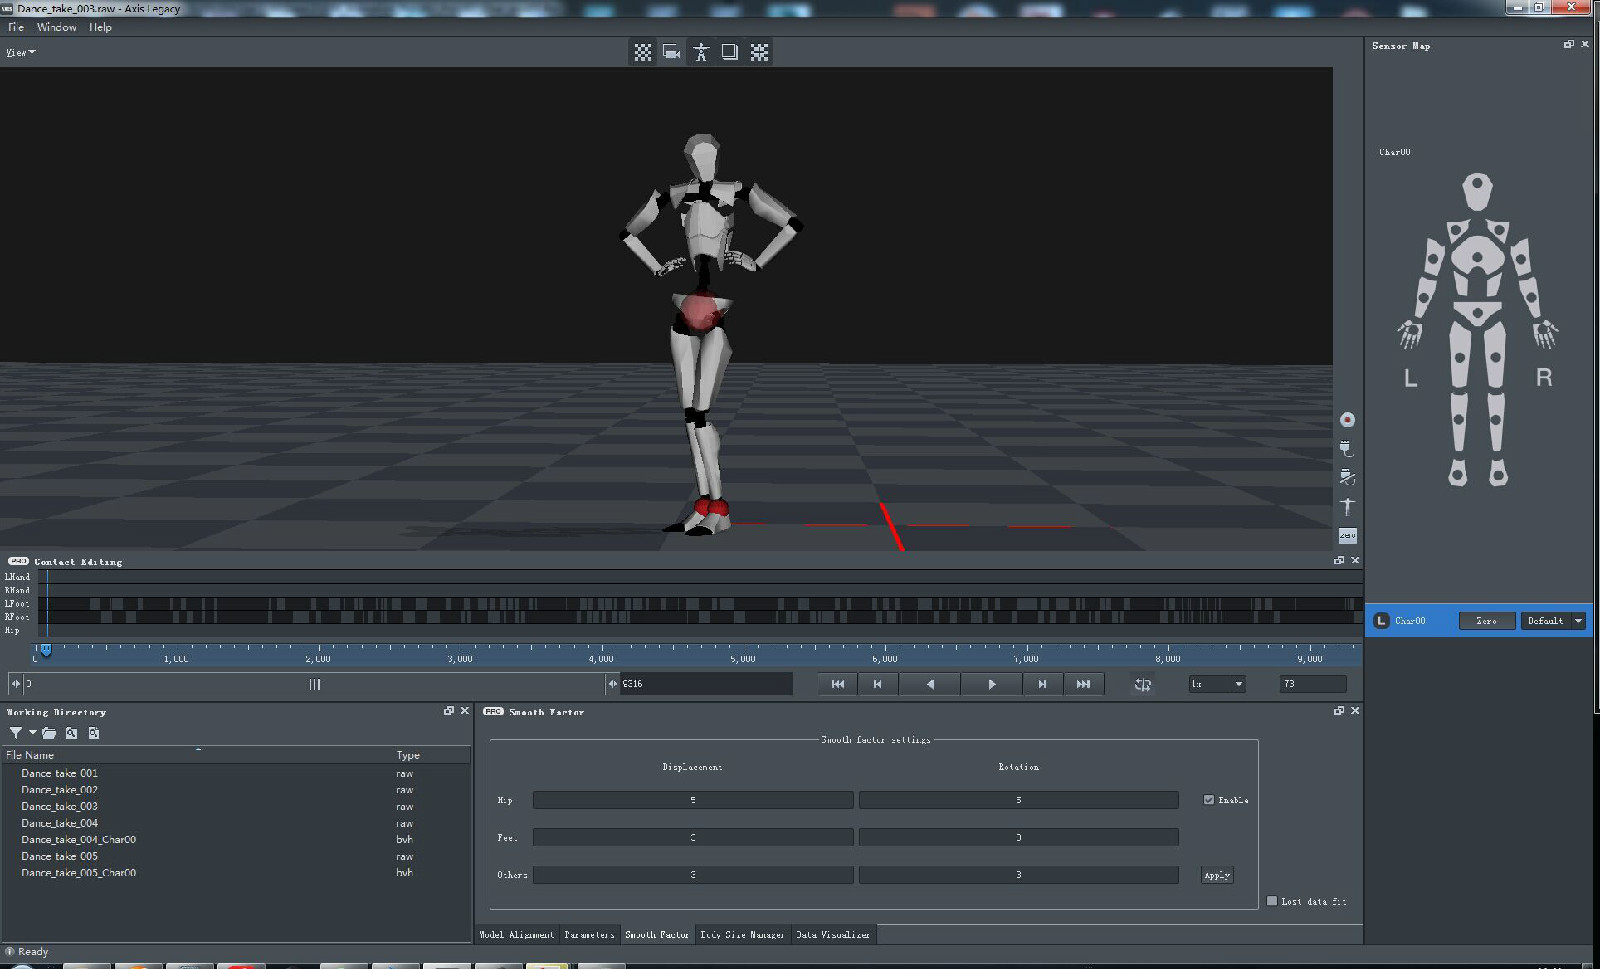The image size is (1600, 969).
Task: Click the Hip Displacement slider
Action: click(x=693, y=800)
